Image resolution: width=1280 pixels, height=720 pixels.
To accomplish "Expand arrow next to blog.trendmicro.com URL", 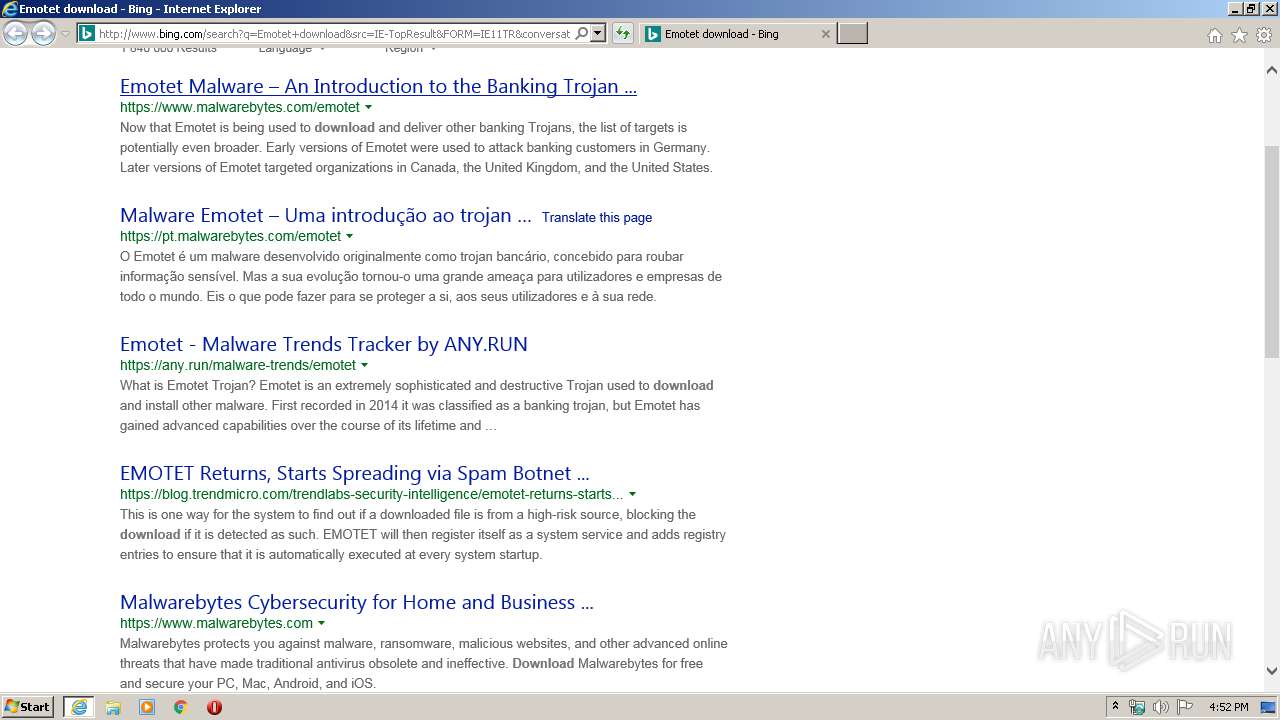I will pos(632,494).
